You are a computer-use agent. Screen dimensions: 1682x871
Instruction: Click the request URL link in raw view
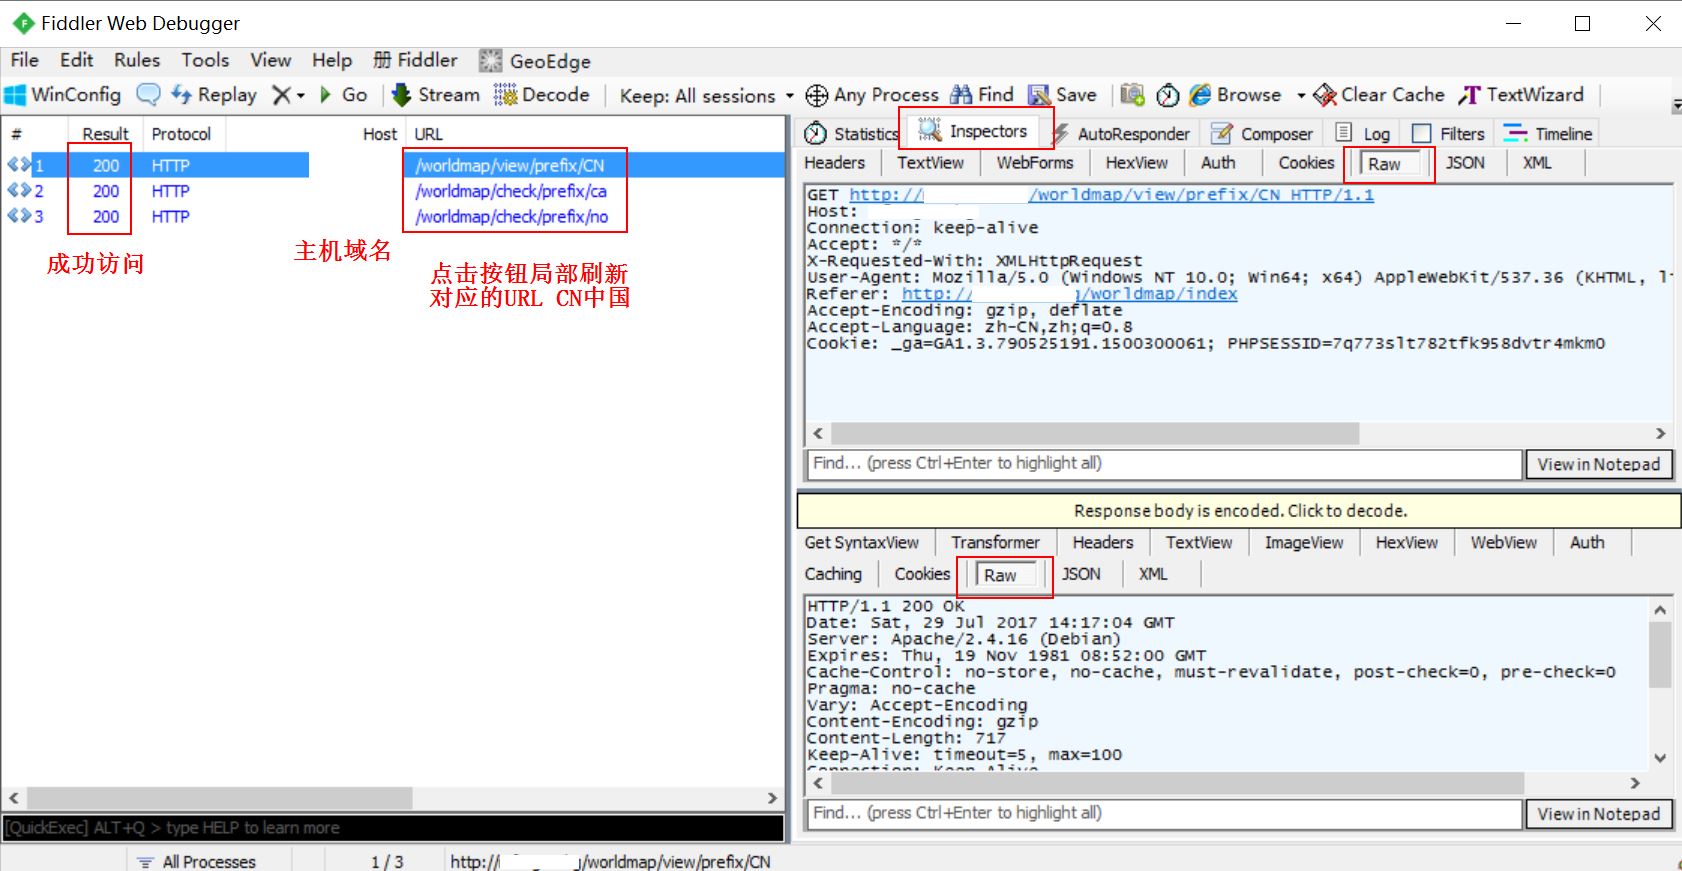click(1111, 195)
